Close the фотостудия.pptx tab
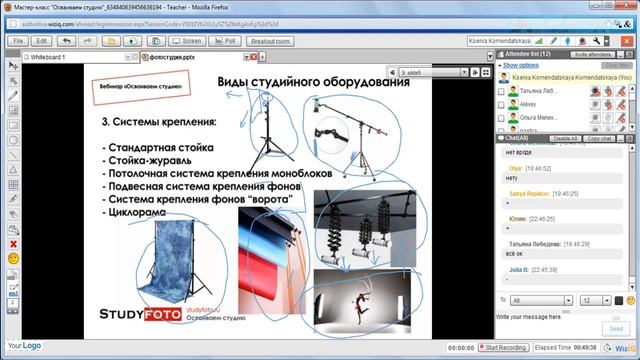 253,57
